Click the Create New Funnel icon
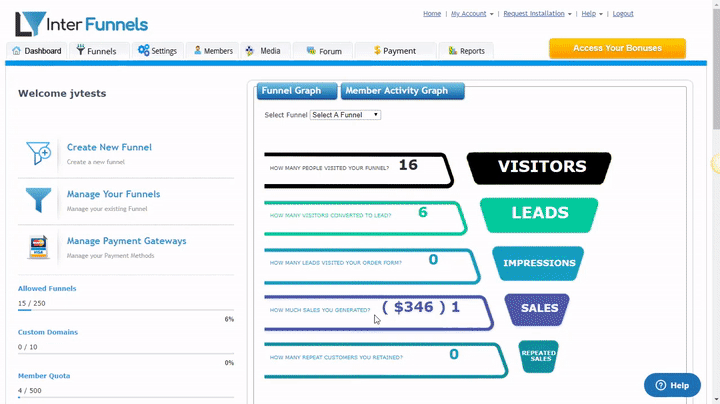Viewport: 720px width, 404px height. pyautogui.click(x=39, y=153)
